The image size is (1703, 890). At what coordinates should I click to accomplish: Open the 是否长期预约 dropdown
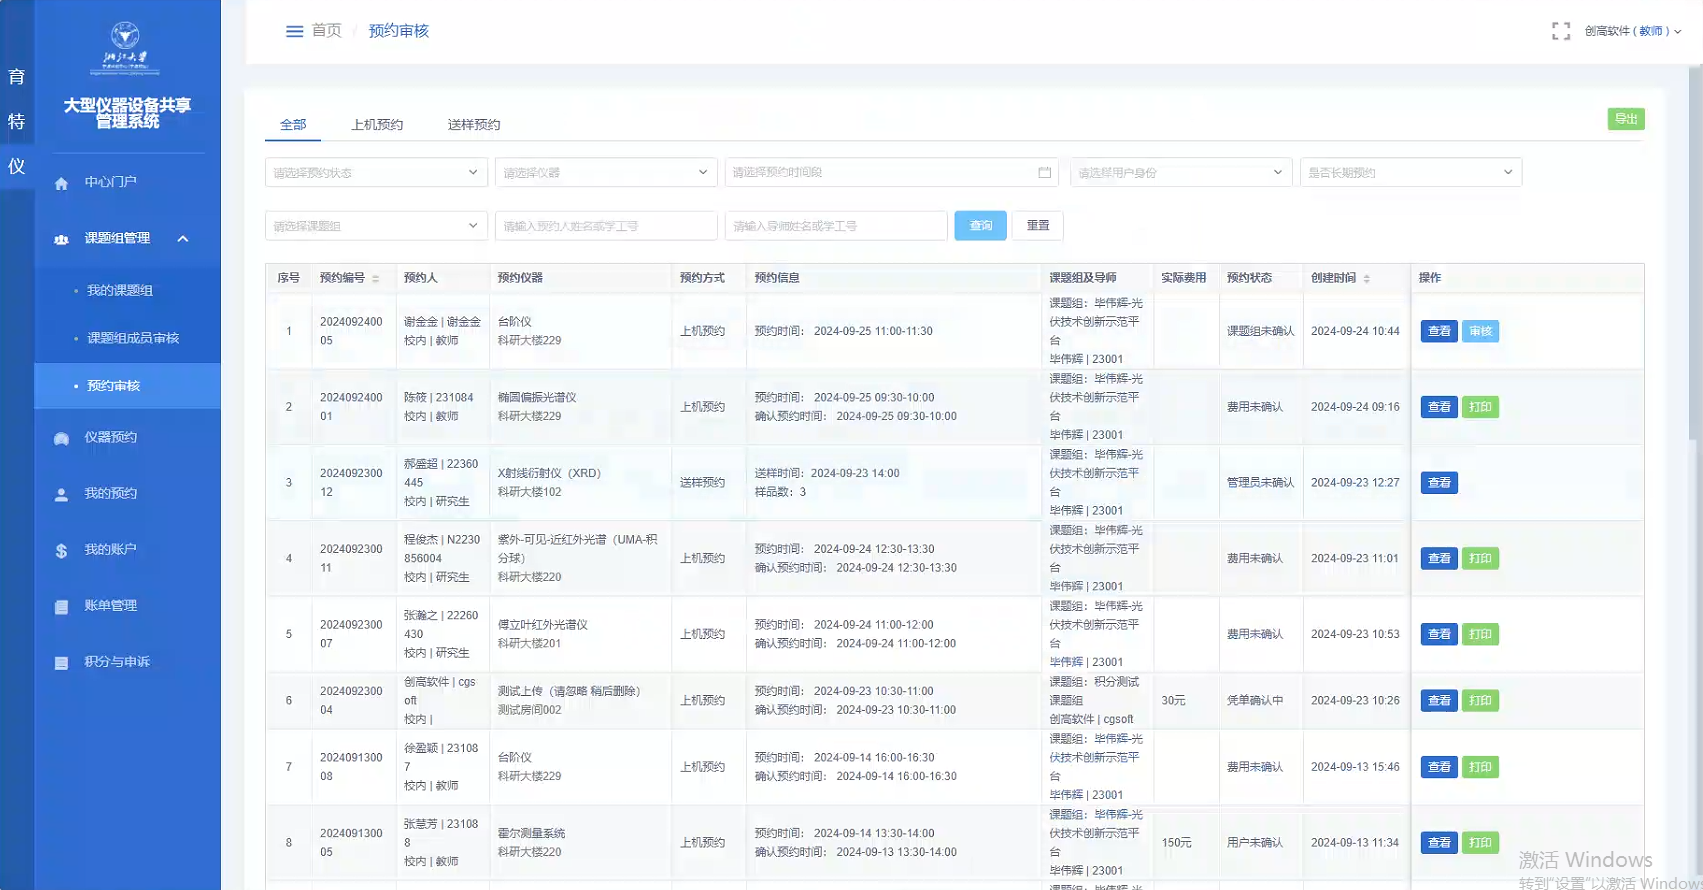pos(1411,172)
